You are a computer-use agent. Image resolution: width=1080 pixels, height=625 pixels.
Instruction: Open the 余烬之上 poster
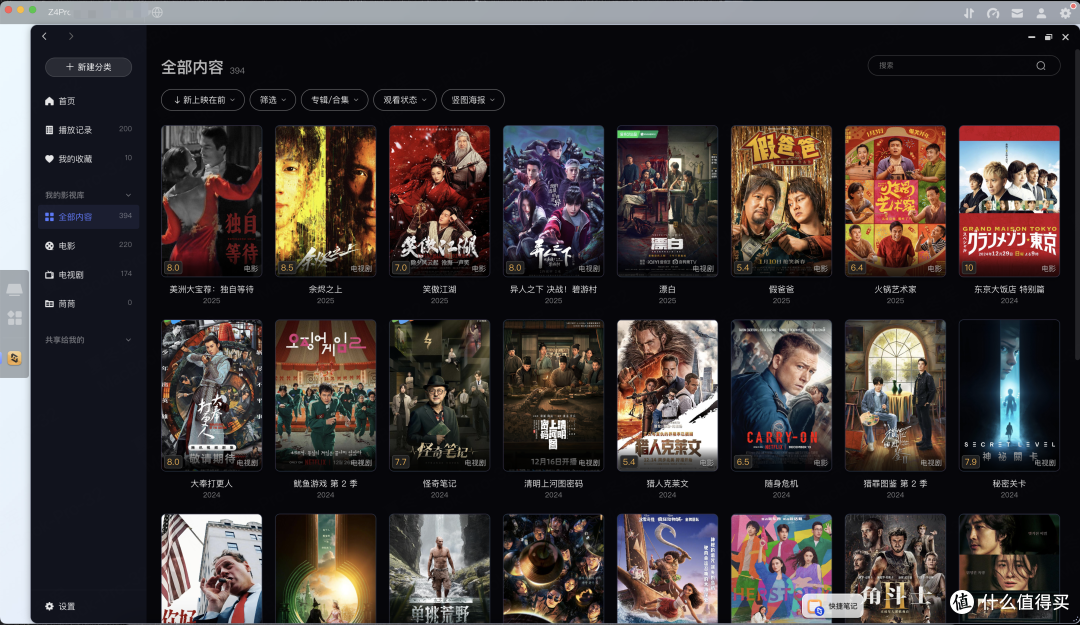click(326, 201)
